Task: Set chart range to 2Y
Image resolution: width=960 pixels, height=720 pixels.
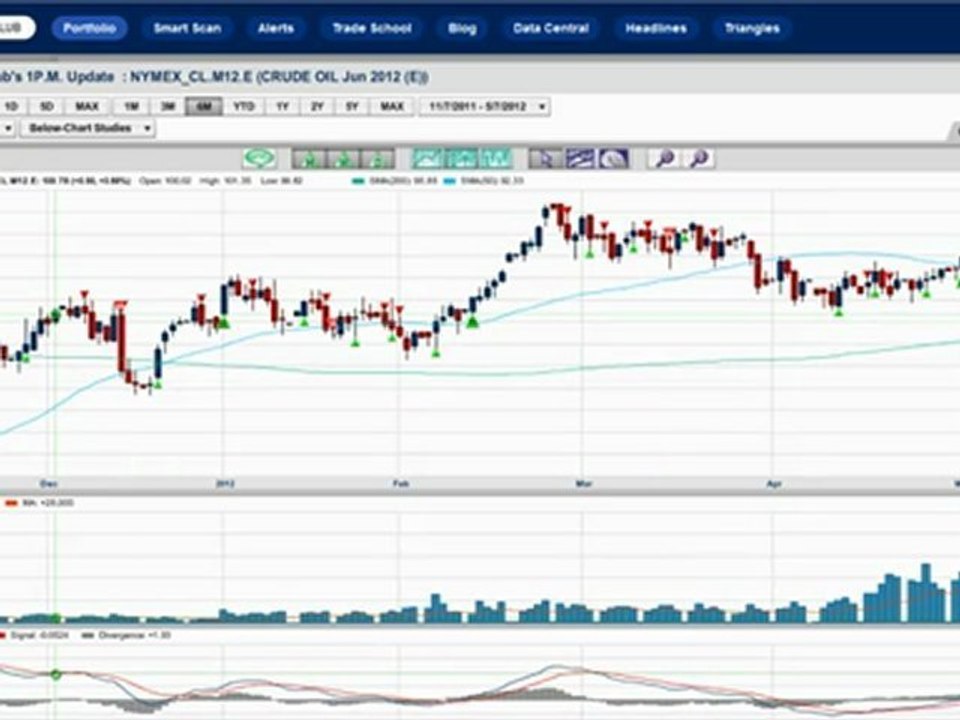Action: 317,107
